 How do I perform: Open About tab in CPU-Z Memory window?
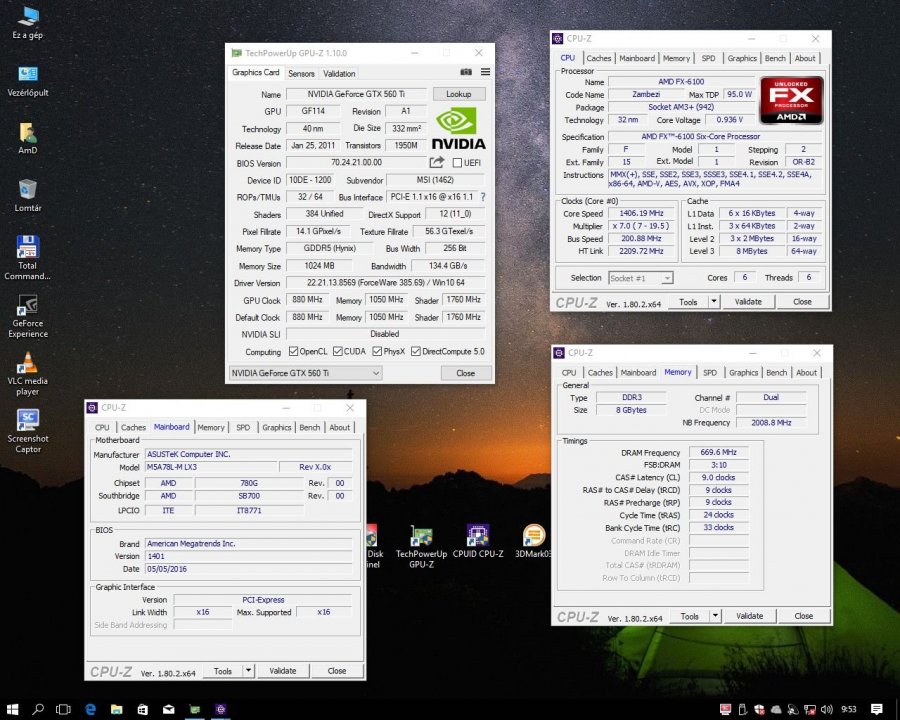coord(806,372)
